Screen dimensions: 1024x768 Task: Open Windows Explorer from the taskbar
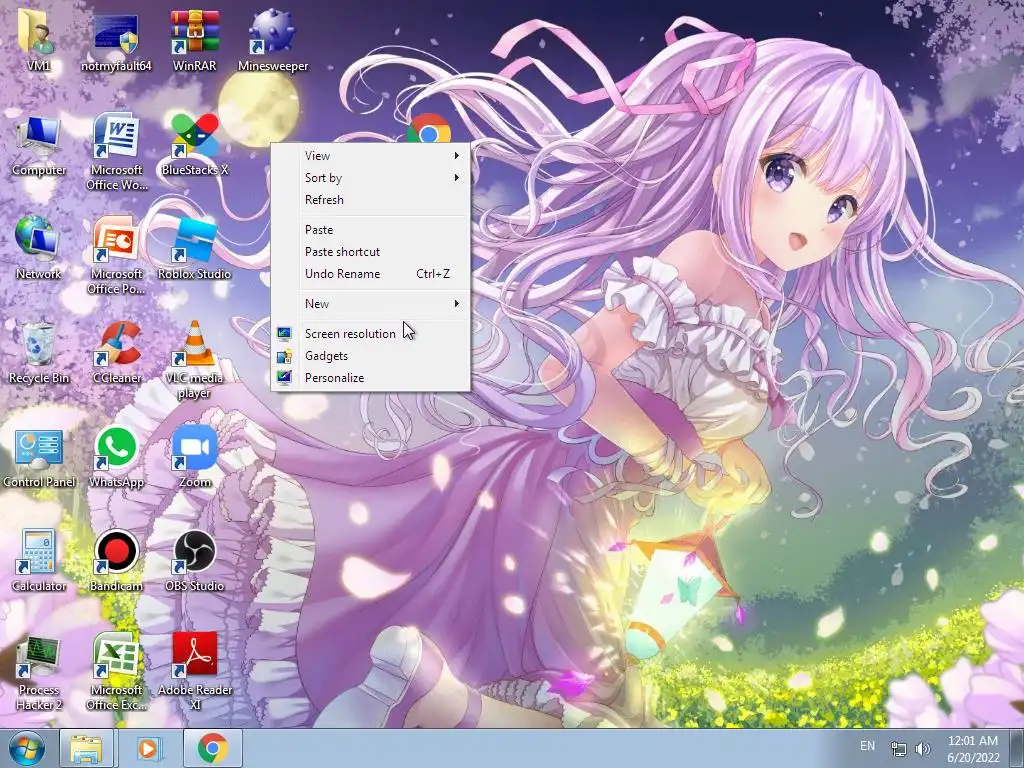[87, 748]
